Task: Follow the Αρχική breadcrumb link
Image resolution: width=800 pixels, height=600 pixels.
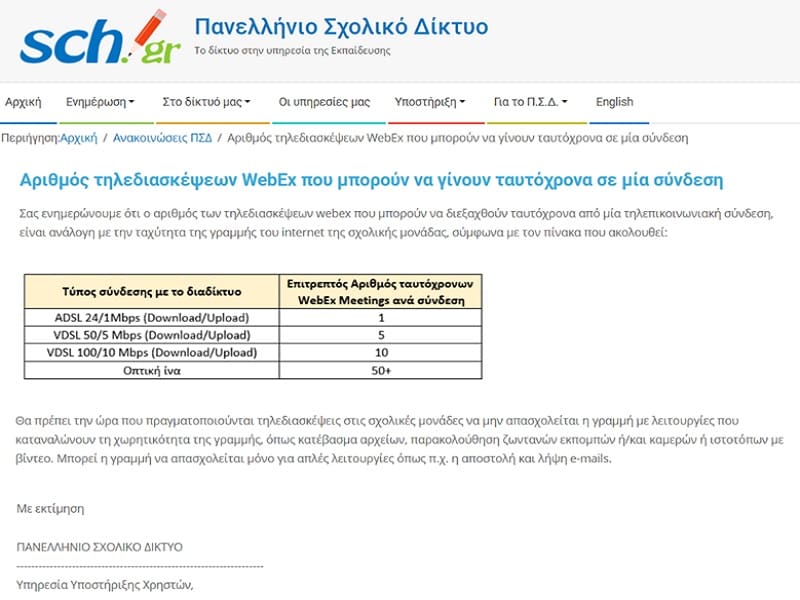Action: point(79,138)
